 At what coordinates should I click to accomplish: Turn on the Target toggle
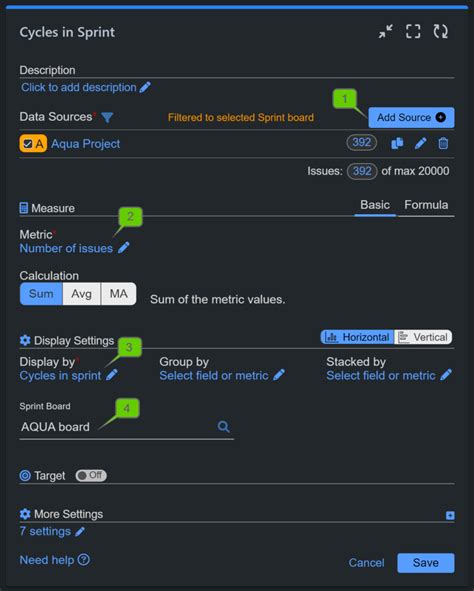91,475
